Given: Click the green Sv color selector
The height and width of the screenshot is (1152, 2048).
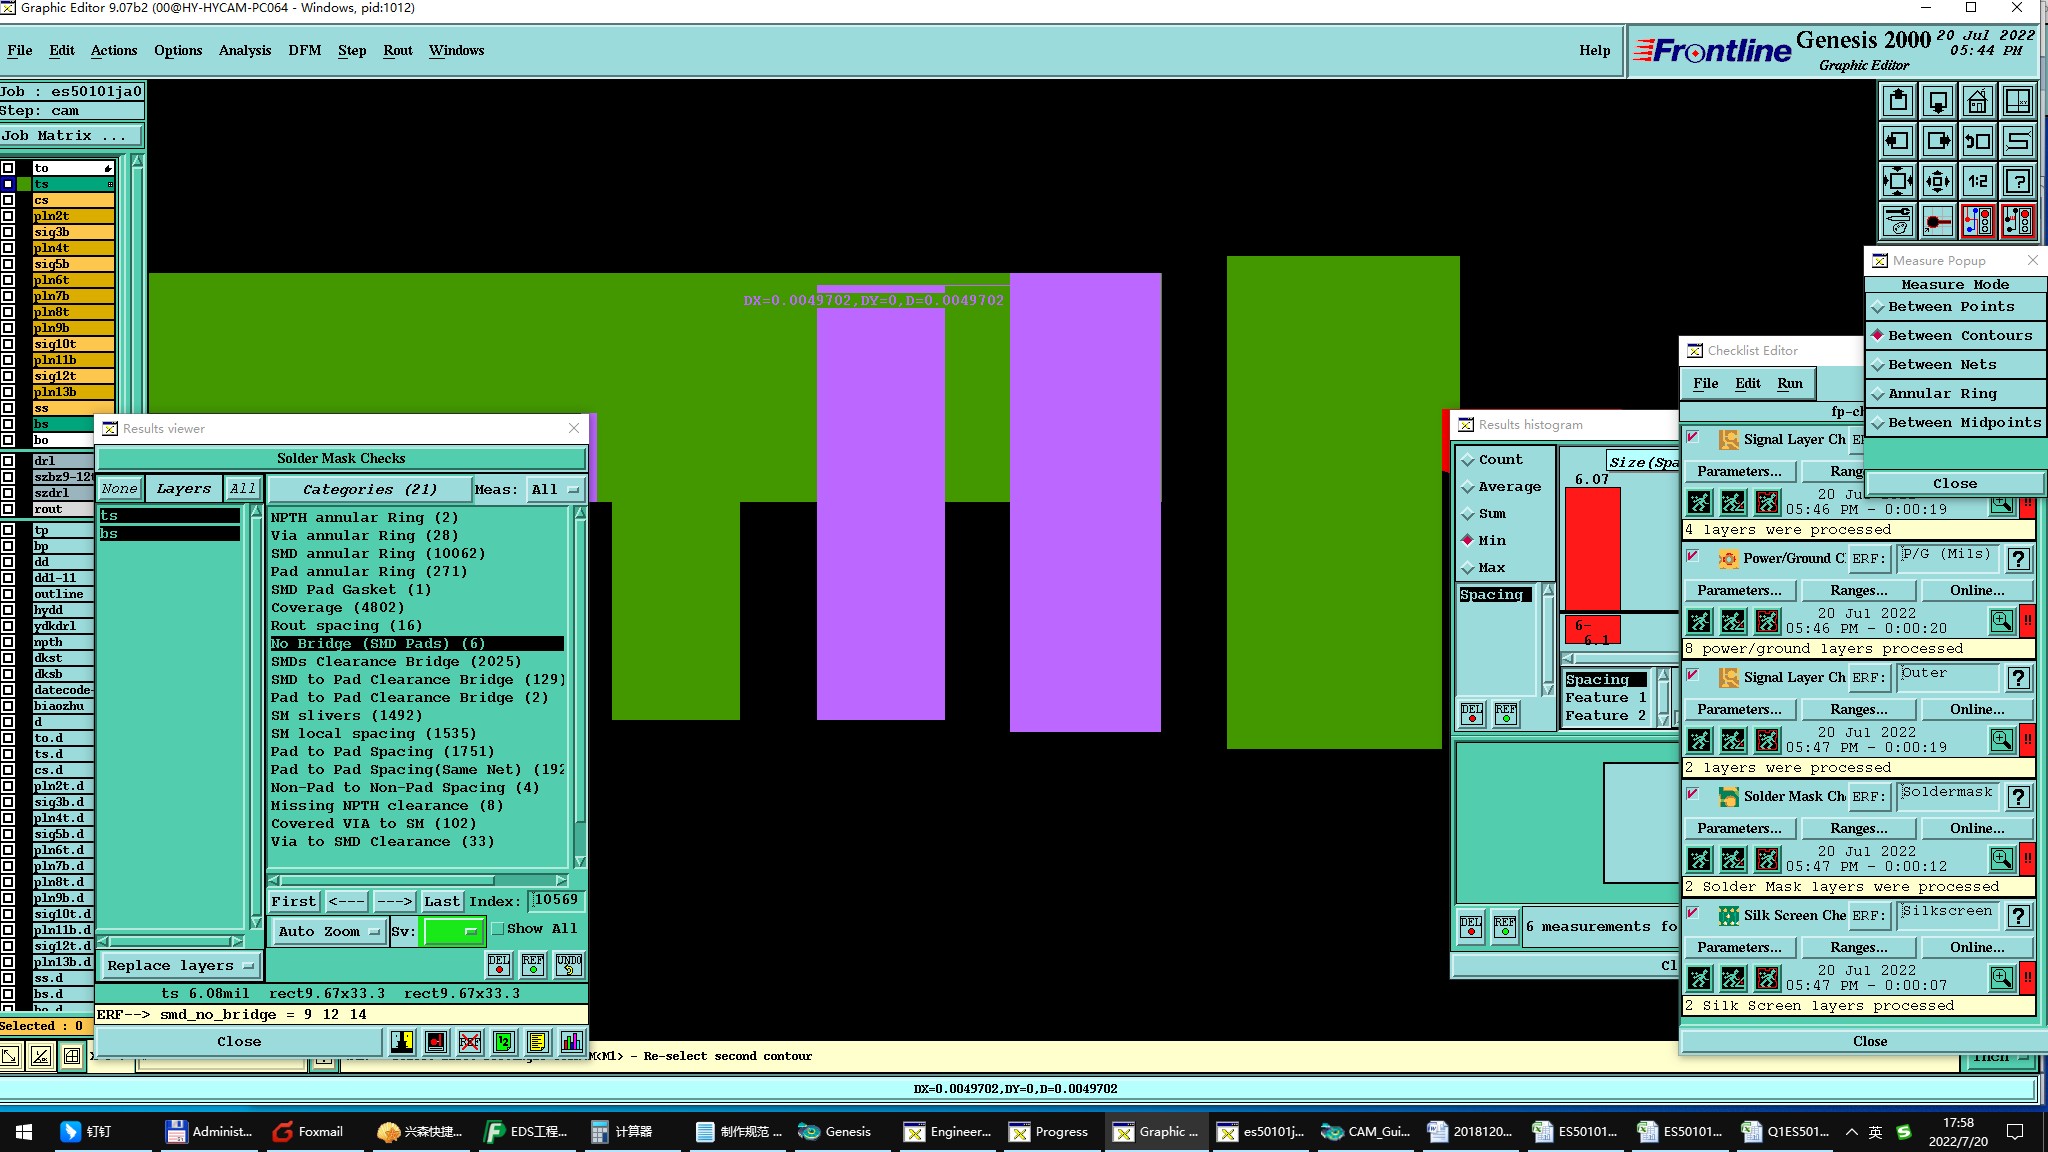Looking at the screenshot, I should click(453, 931).
